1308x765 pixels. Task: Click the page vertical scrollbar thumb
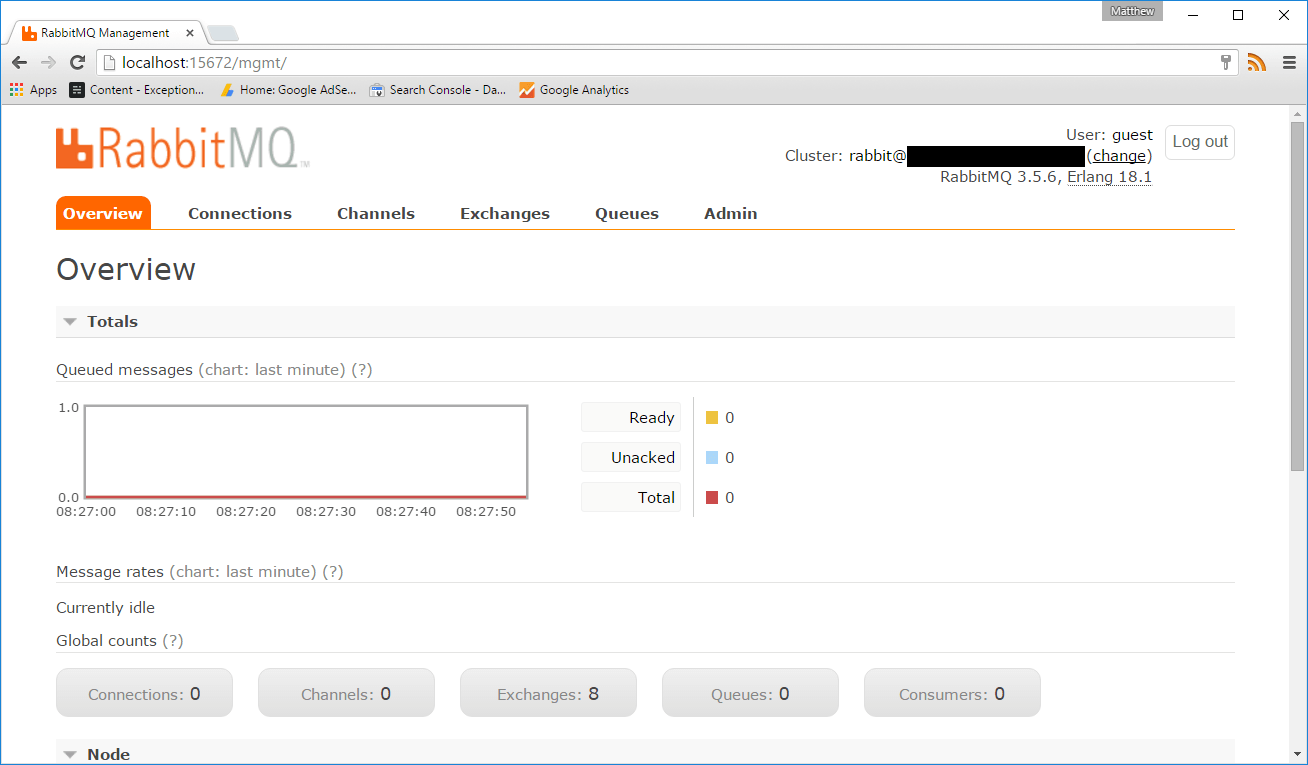pos(1297,295)
